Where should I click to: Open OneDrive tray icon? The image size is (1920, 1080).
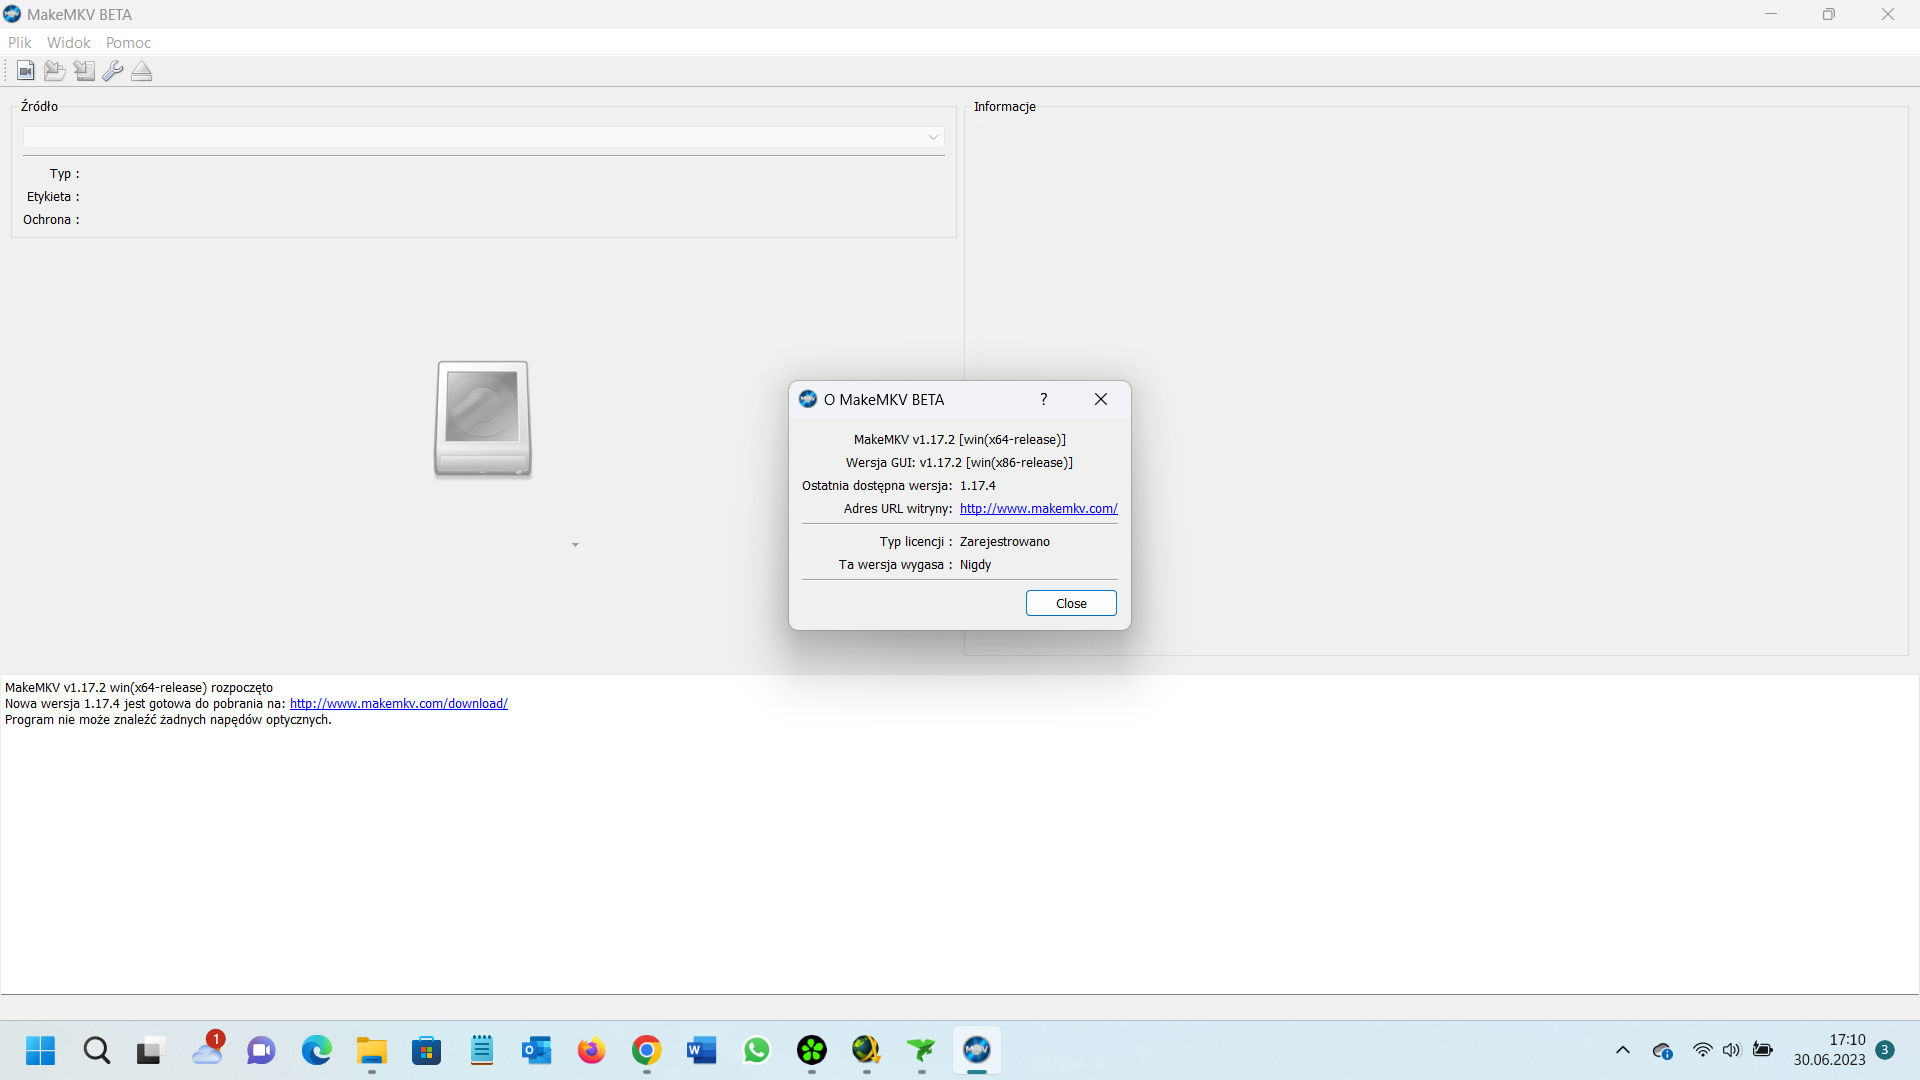[x=1663, y=1051]
